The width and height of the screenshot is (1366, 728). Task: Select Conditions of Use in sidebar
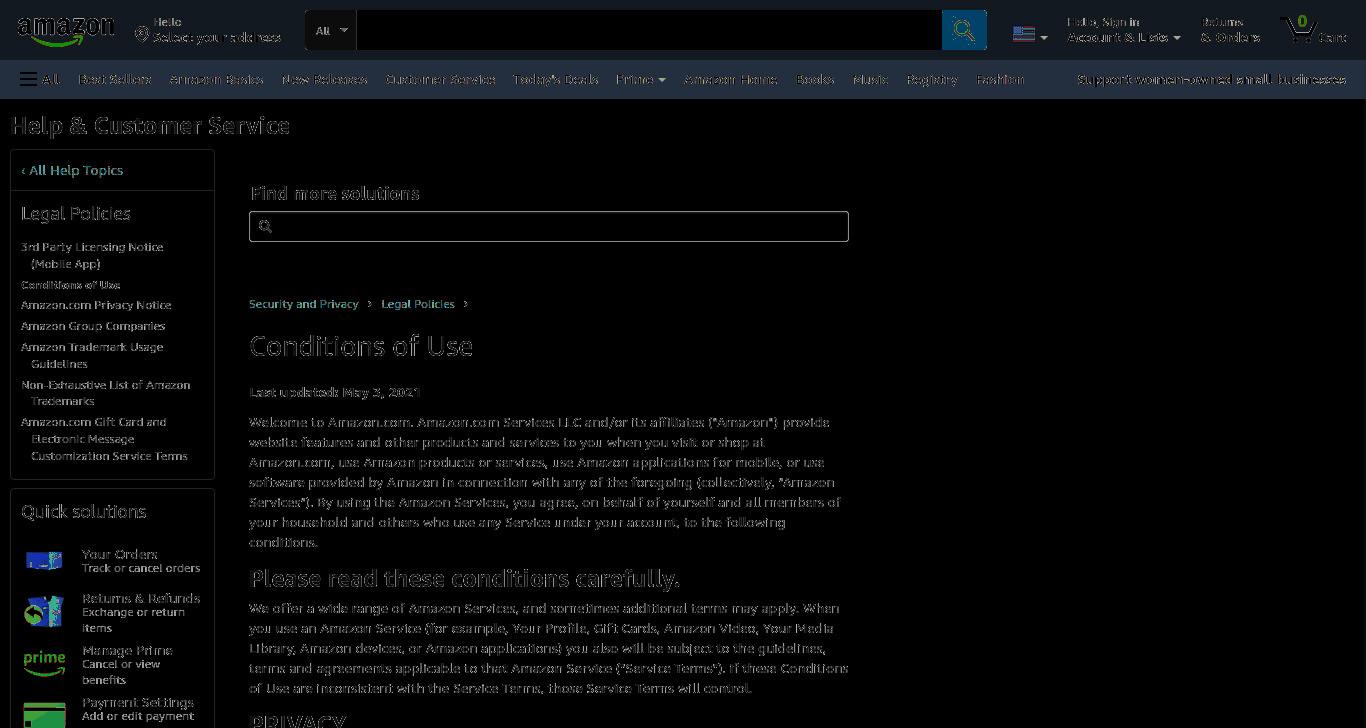(70, 285)
